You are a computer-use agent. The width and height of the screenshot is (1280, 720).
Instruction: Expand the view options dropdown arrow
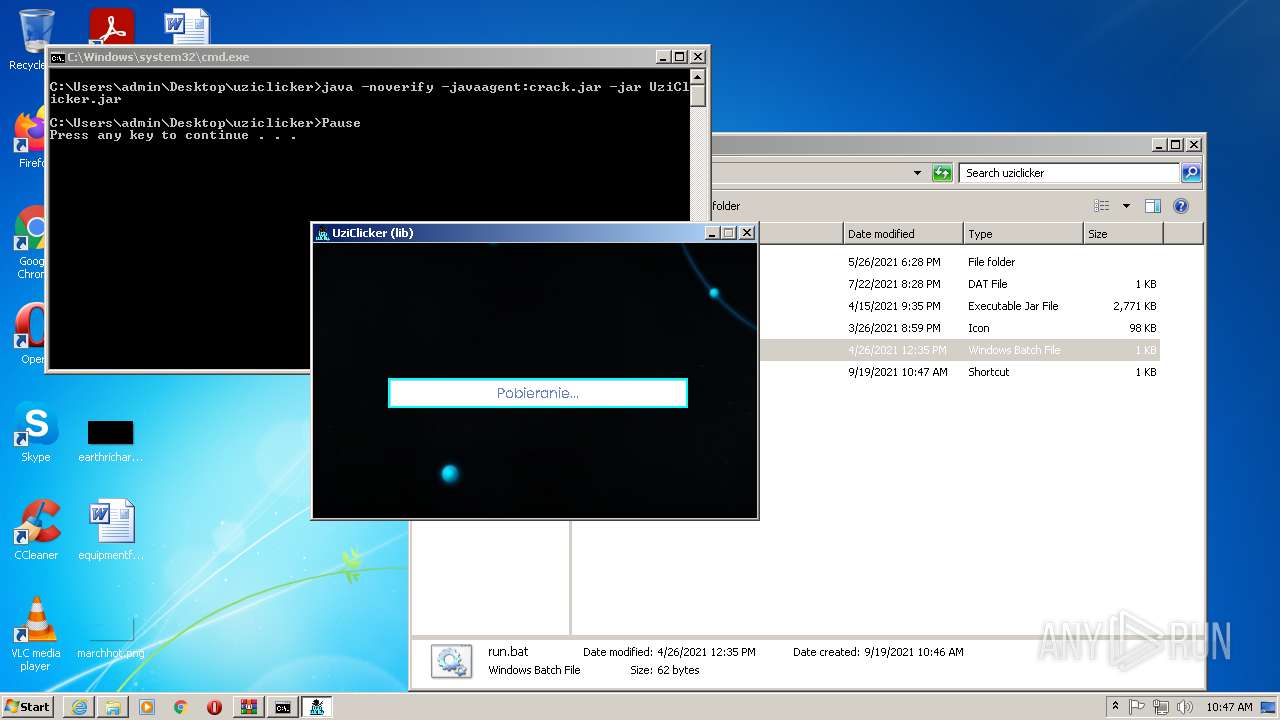point(1126,206)
